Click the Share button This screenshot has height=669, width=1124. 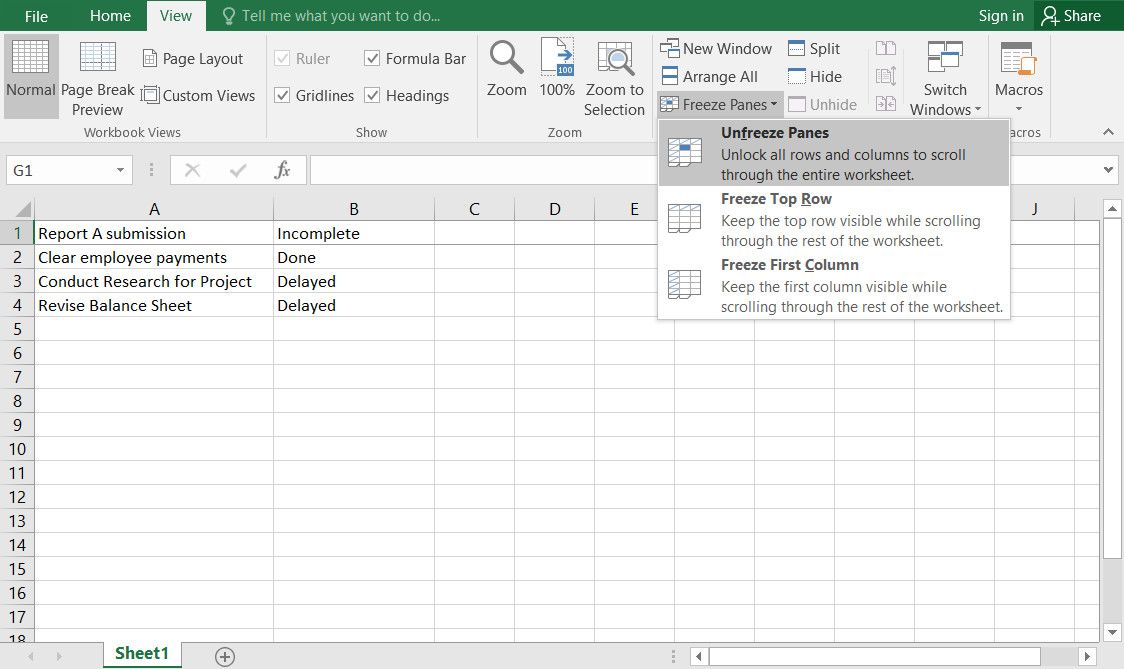coord(1071,15)
